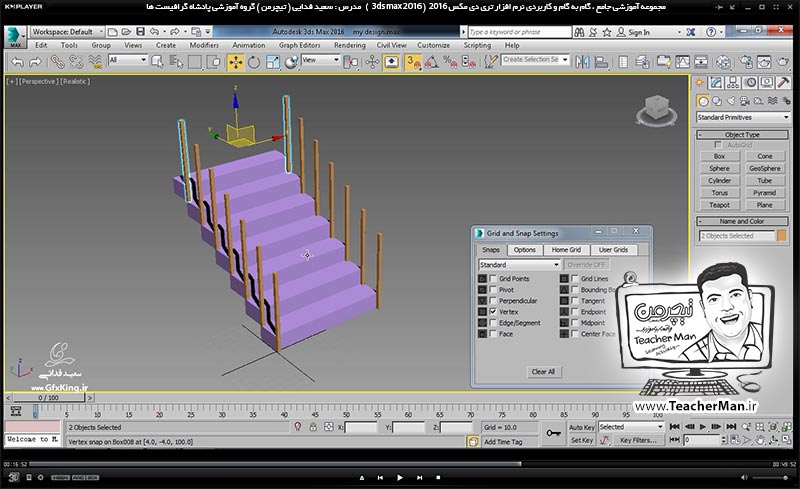This screenshot has height=489, width=800.
Task: Activate the Select and Move tool
Action: tap(236, 62)
